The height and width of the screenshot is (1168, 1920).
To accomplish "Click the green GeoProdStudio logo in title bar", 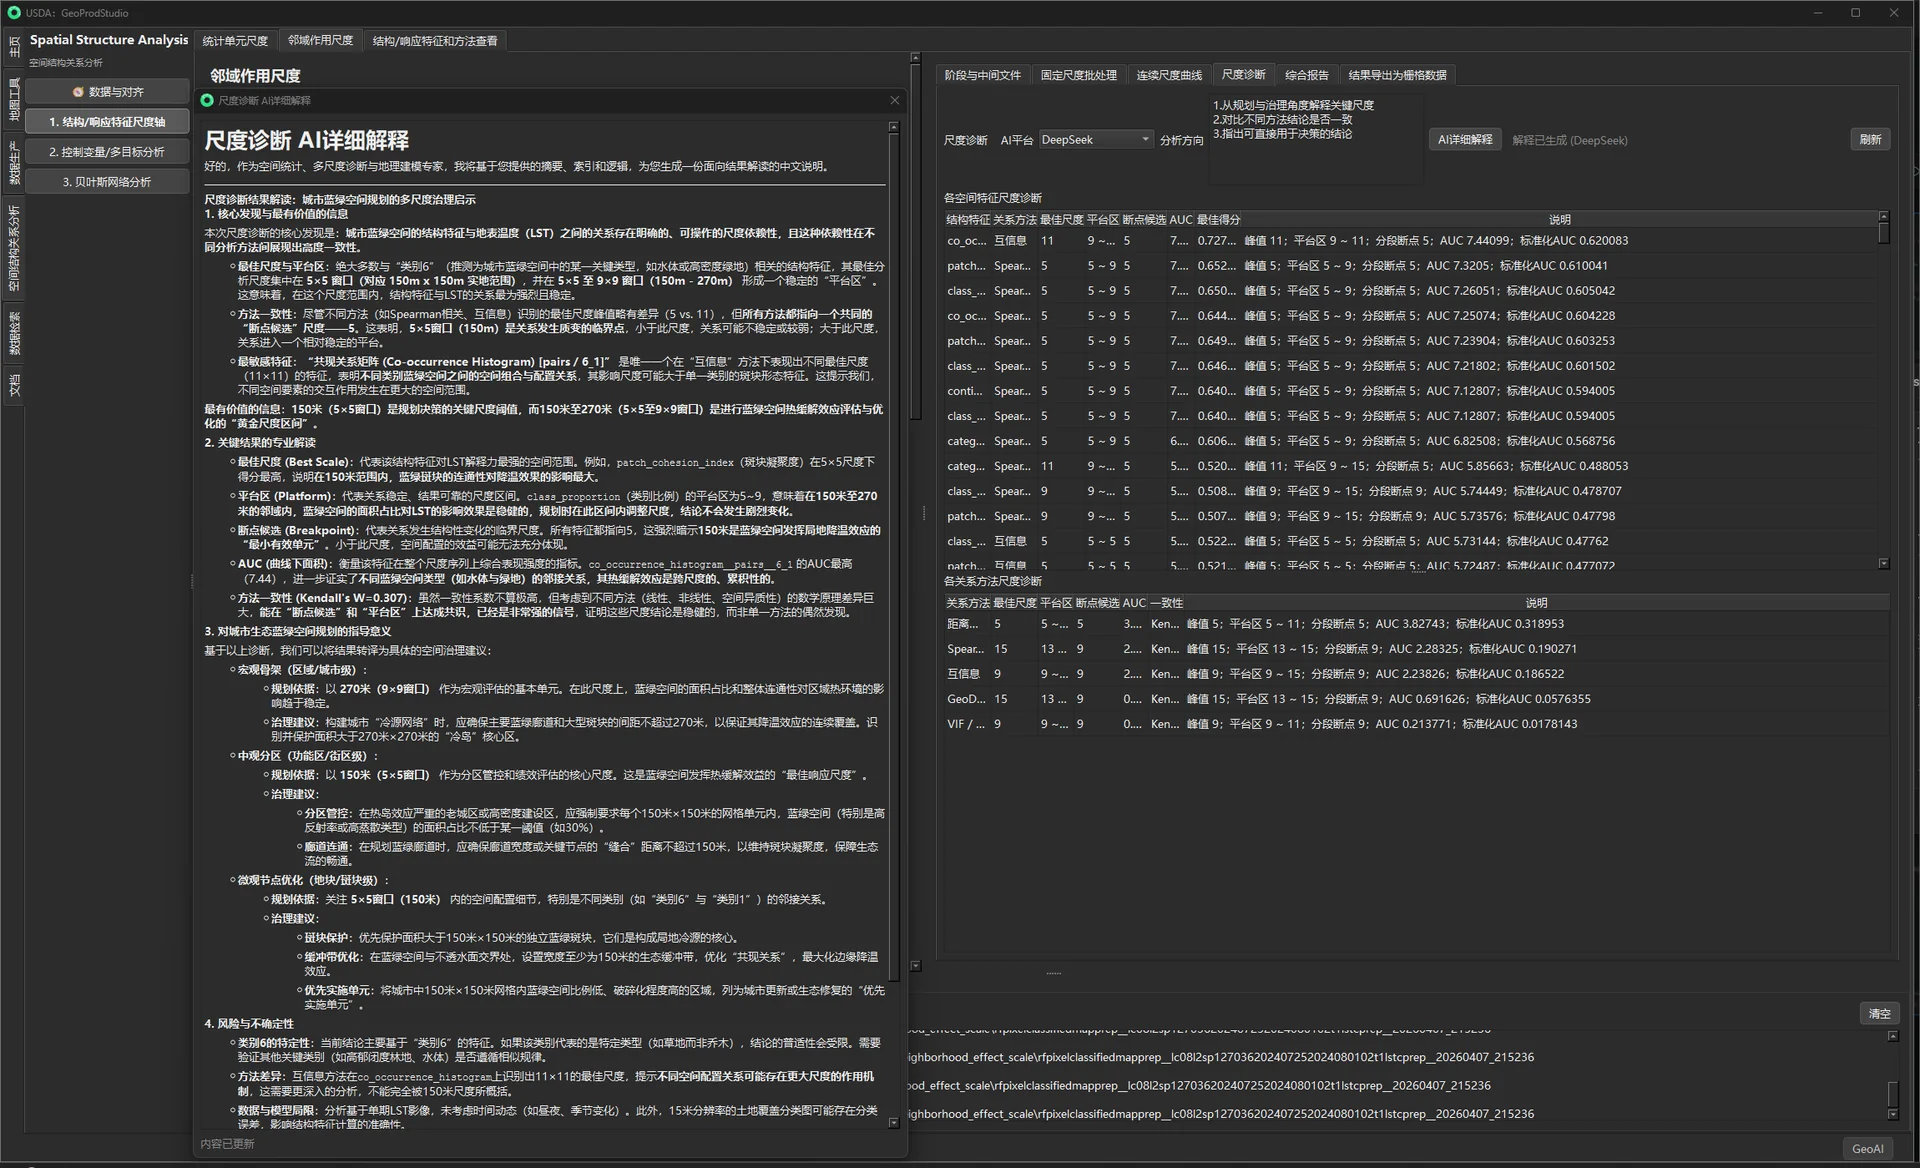I will pyautogui.click(x=14, y=13).
